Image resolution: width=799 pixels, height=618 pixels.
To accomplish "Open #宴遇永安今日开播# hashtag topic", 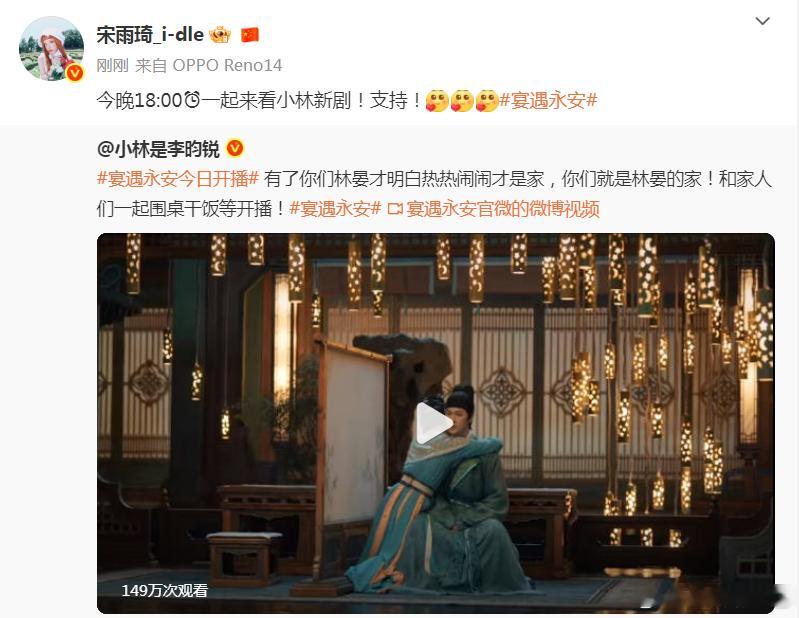I will (178, 179).
